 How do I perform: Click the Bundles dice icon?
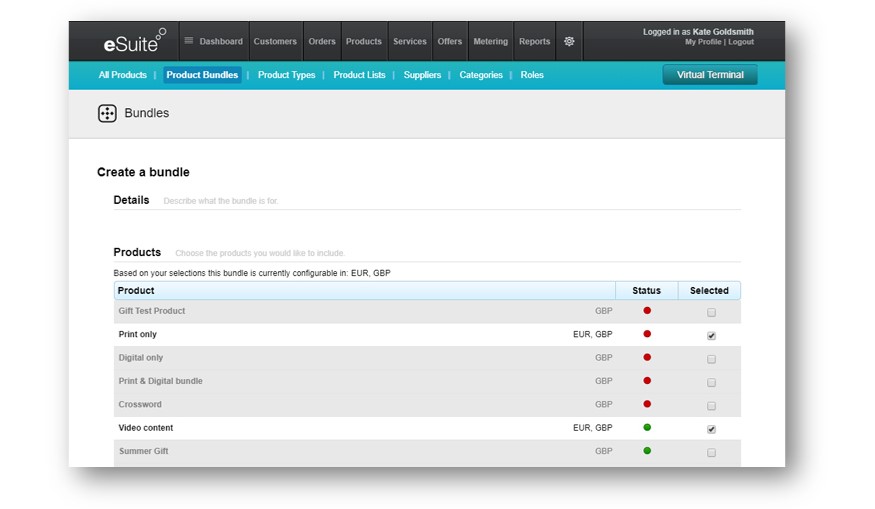[x=107, y=114]
